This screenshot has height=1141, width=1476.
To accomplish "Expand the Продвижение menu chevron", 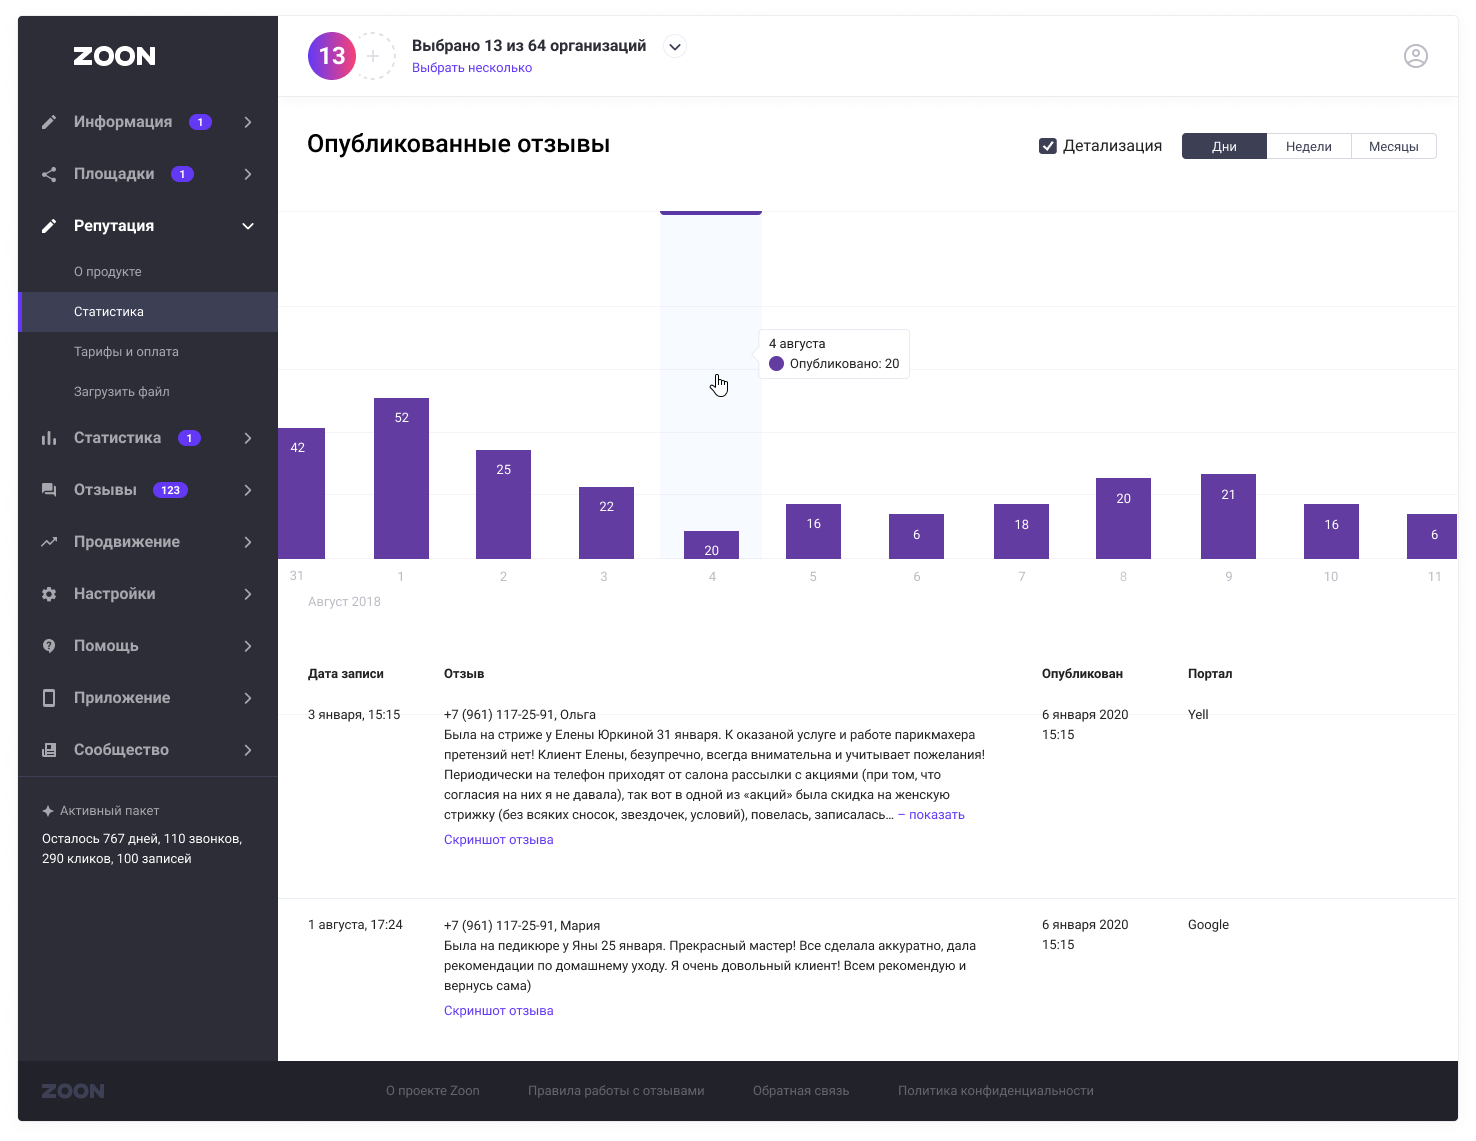I will coord(248,542).
